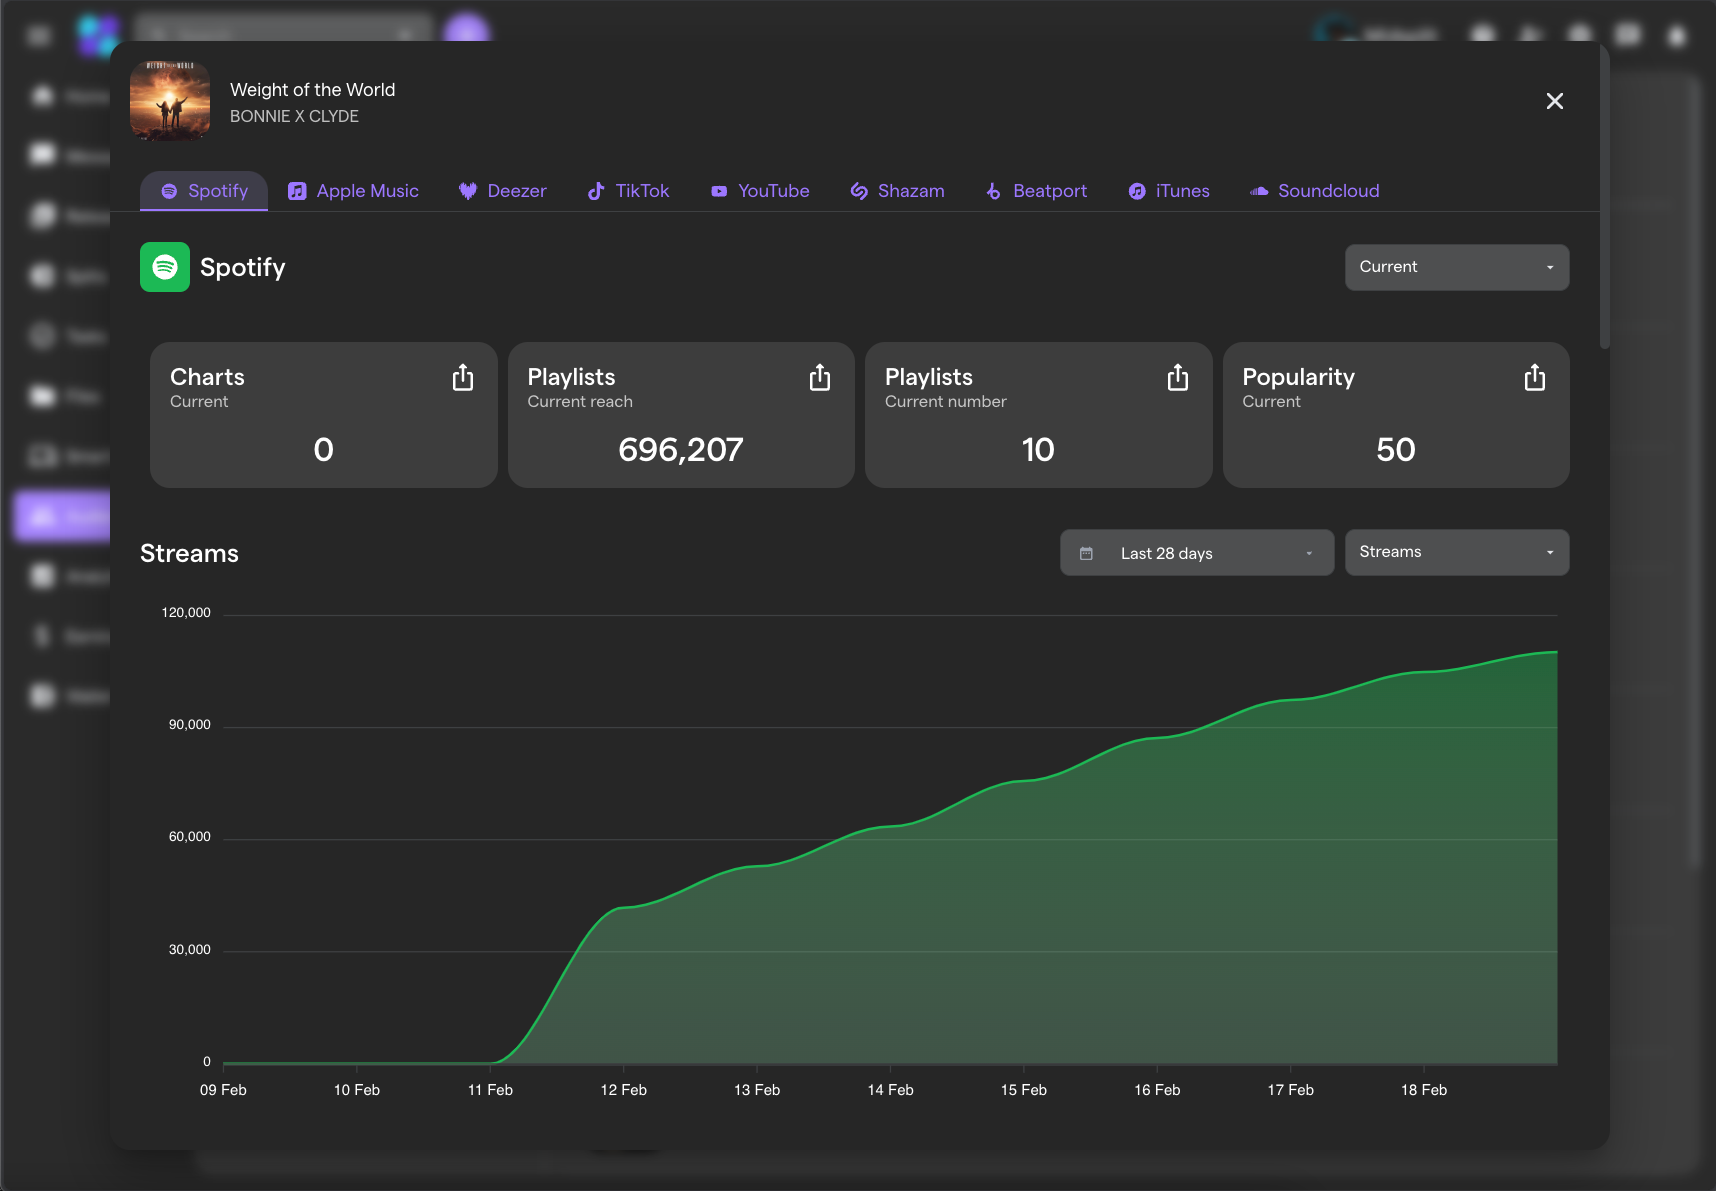Share the Charts card
This screenshot has width=1716, height=1191.
coord(462,377)
